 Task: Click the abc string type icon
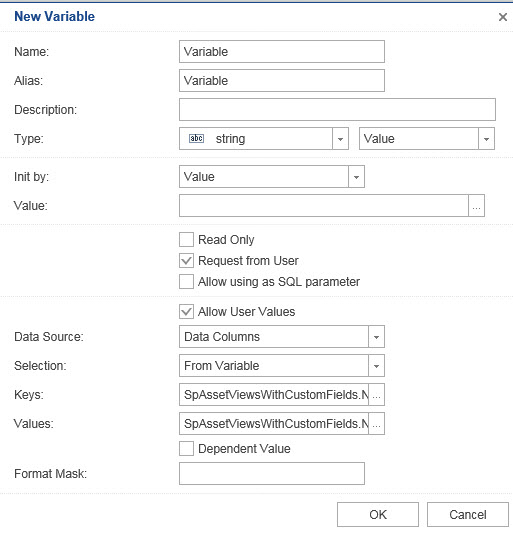click(196, 138)
